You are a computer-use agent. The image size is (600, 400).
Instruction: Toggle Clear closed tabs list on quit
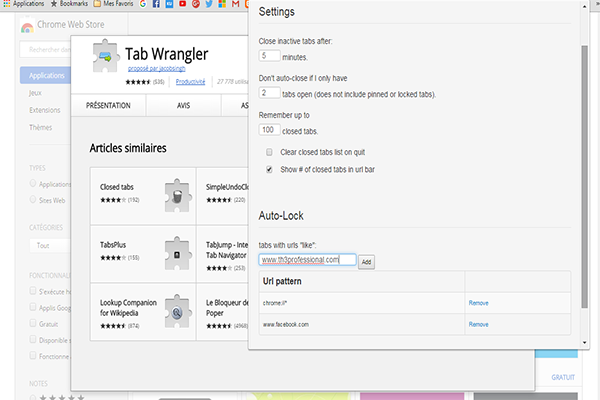[269, 152]
